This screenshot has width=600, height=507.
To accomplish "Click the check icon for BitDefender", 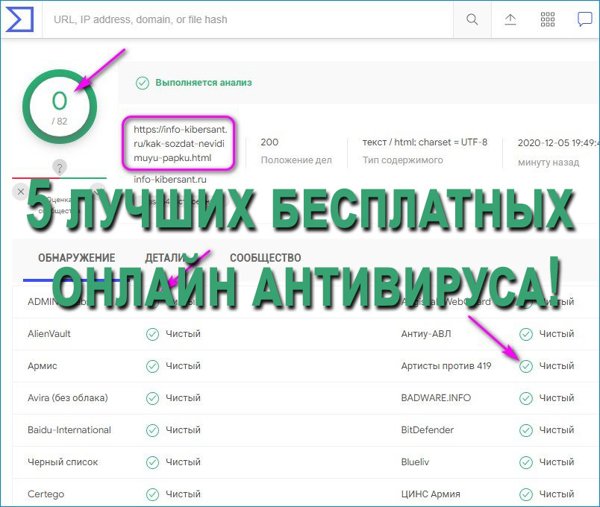I will point(526,430).
